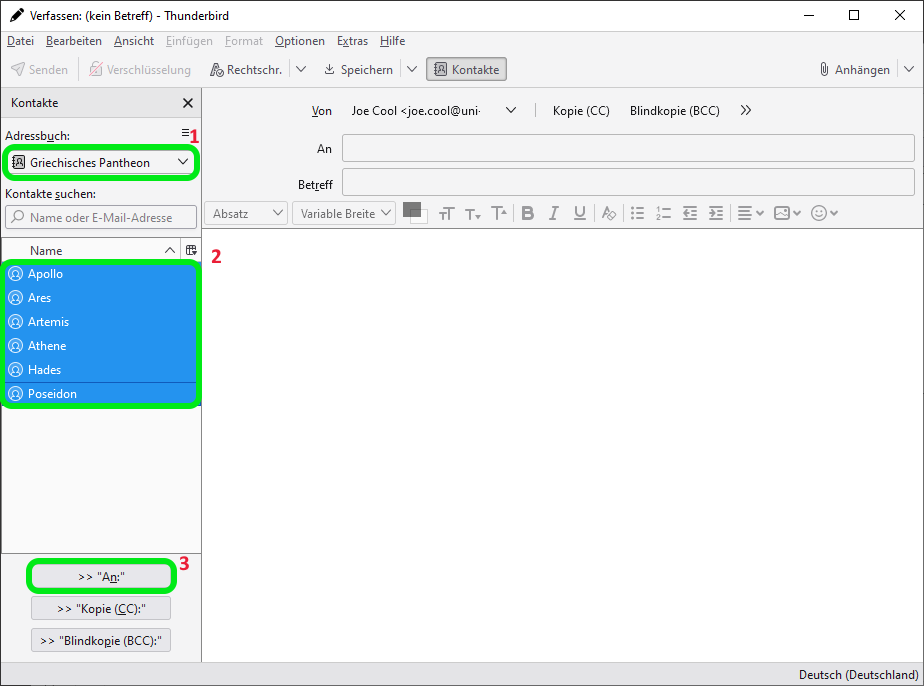
Task: Increase text indent
Action: point(715,213)
